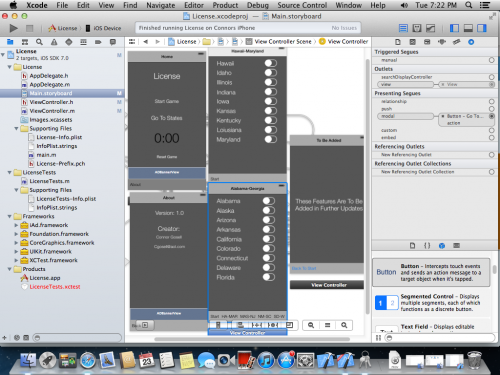Run the project with the Play button
This screenshot has width=500, height=375.
tap(13, 28)
